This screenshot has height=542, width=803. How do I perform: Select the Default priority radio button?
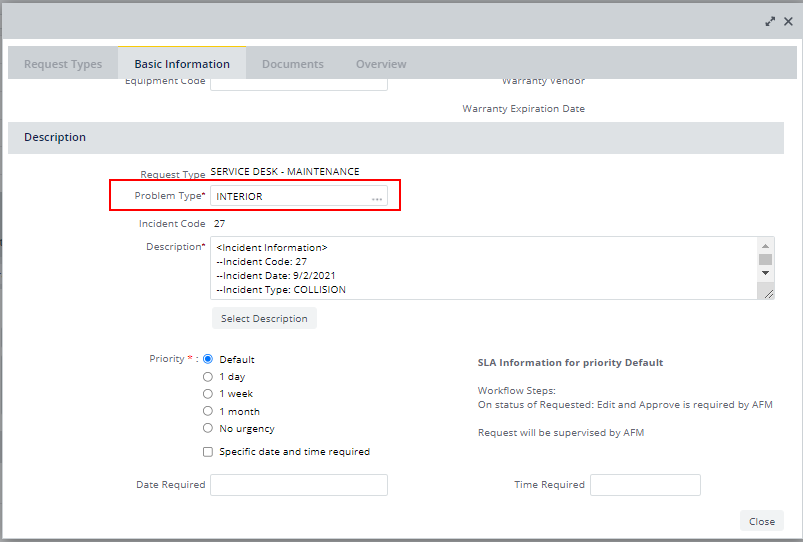click(207, 359)
